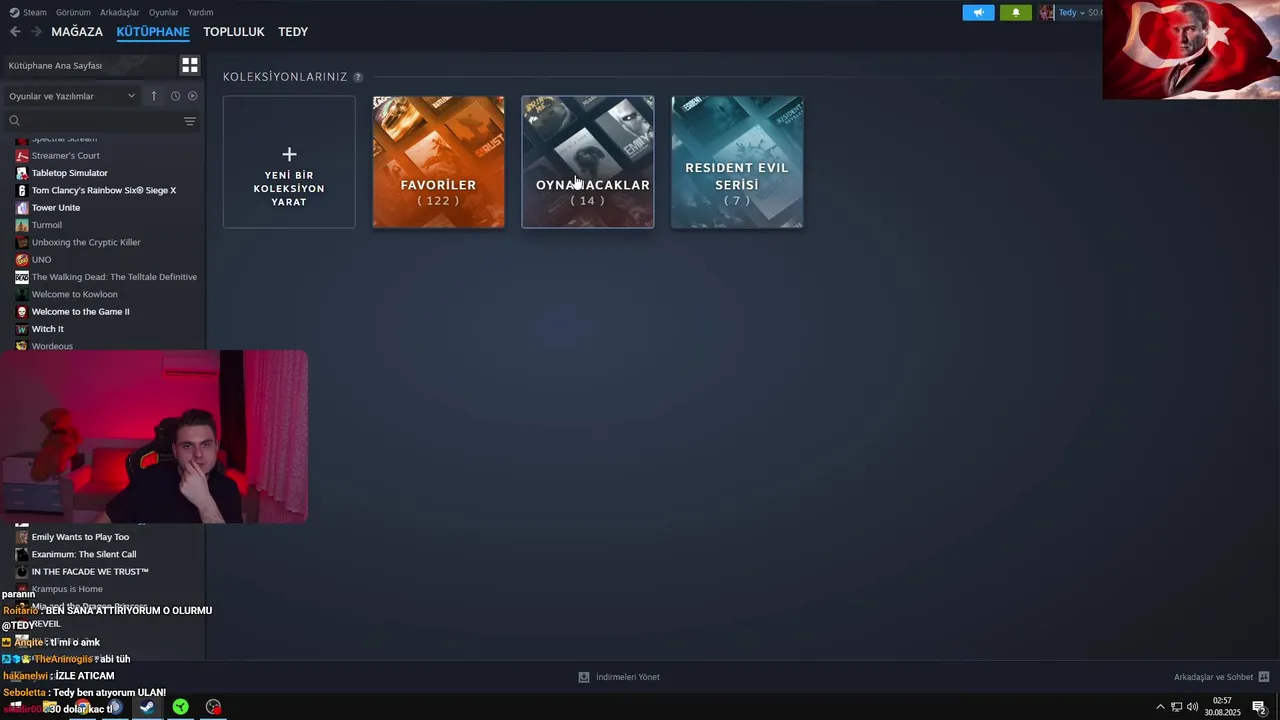Switch to the MAĞAZA tab
The width and height of the screenshot is (1280, 720).
pyautogui.click(x=77, y=32)
